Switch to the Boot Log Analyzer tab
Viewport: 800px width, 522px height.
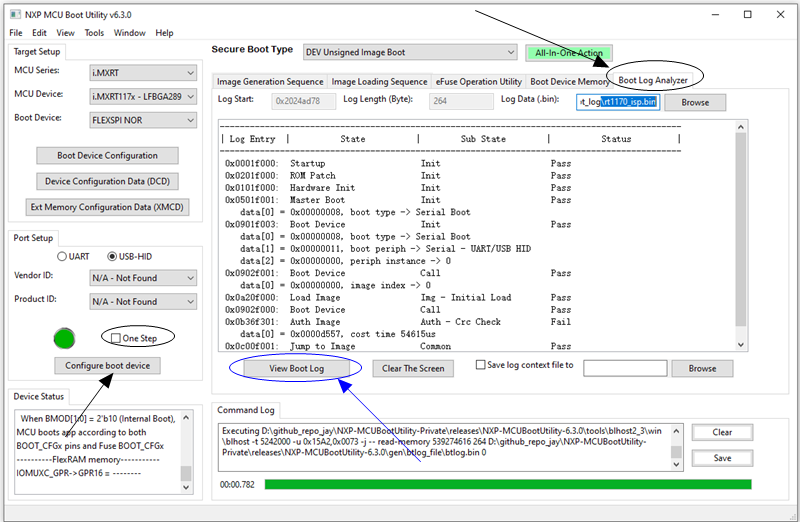tap(653, 80)
